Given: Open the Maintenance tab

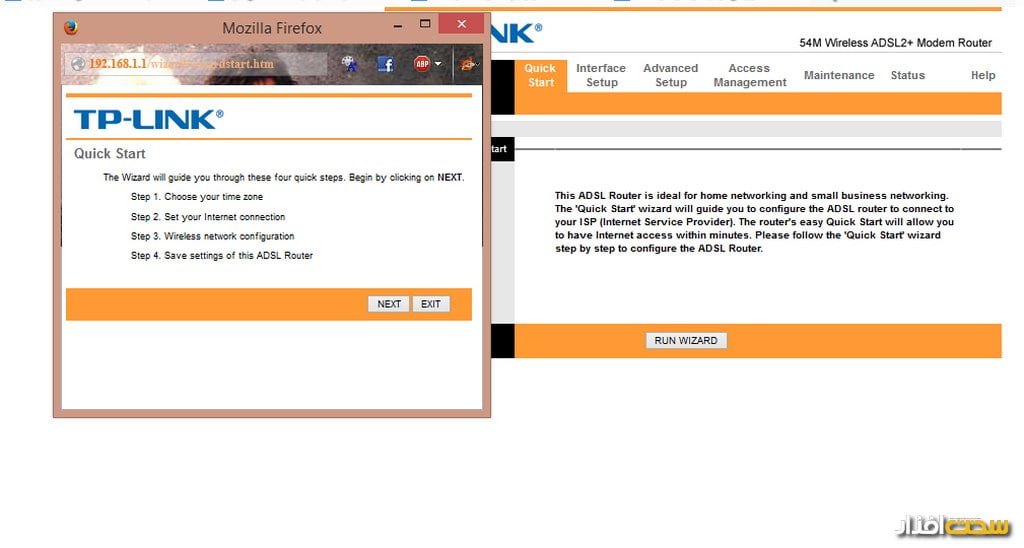Looking at the screenshot, I should [x=838, y=76].
